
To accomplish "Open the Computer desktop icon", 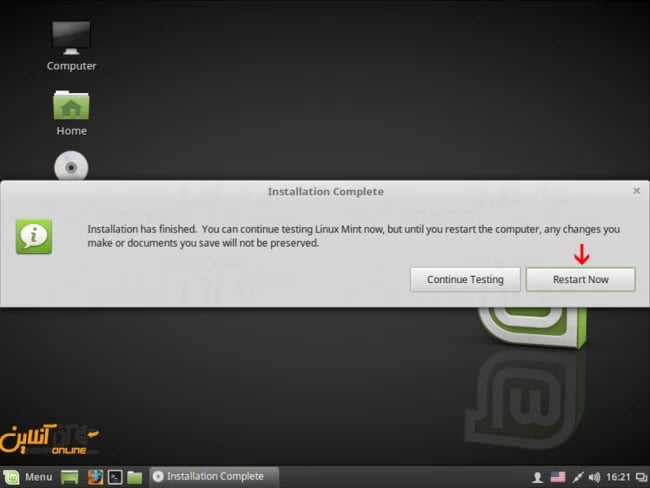I will click(x=71, y=46).
